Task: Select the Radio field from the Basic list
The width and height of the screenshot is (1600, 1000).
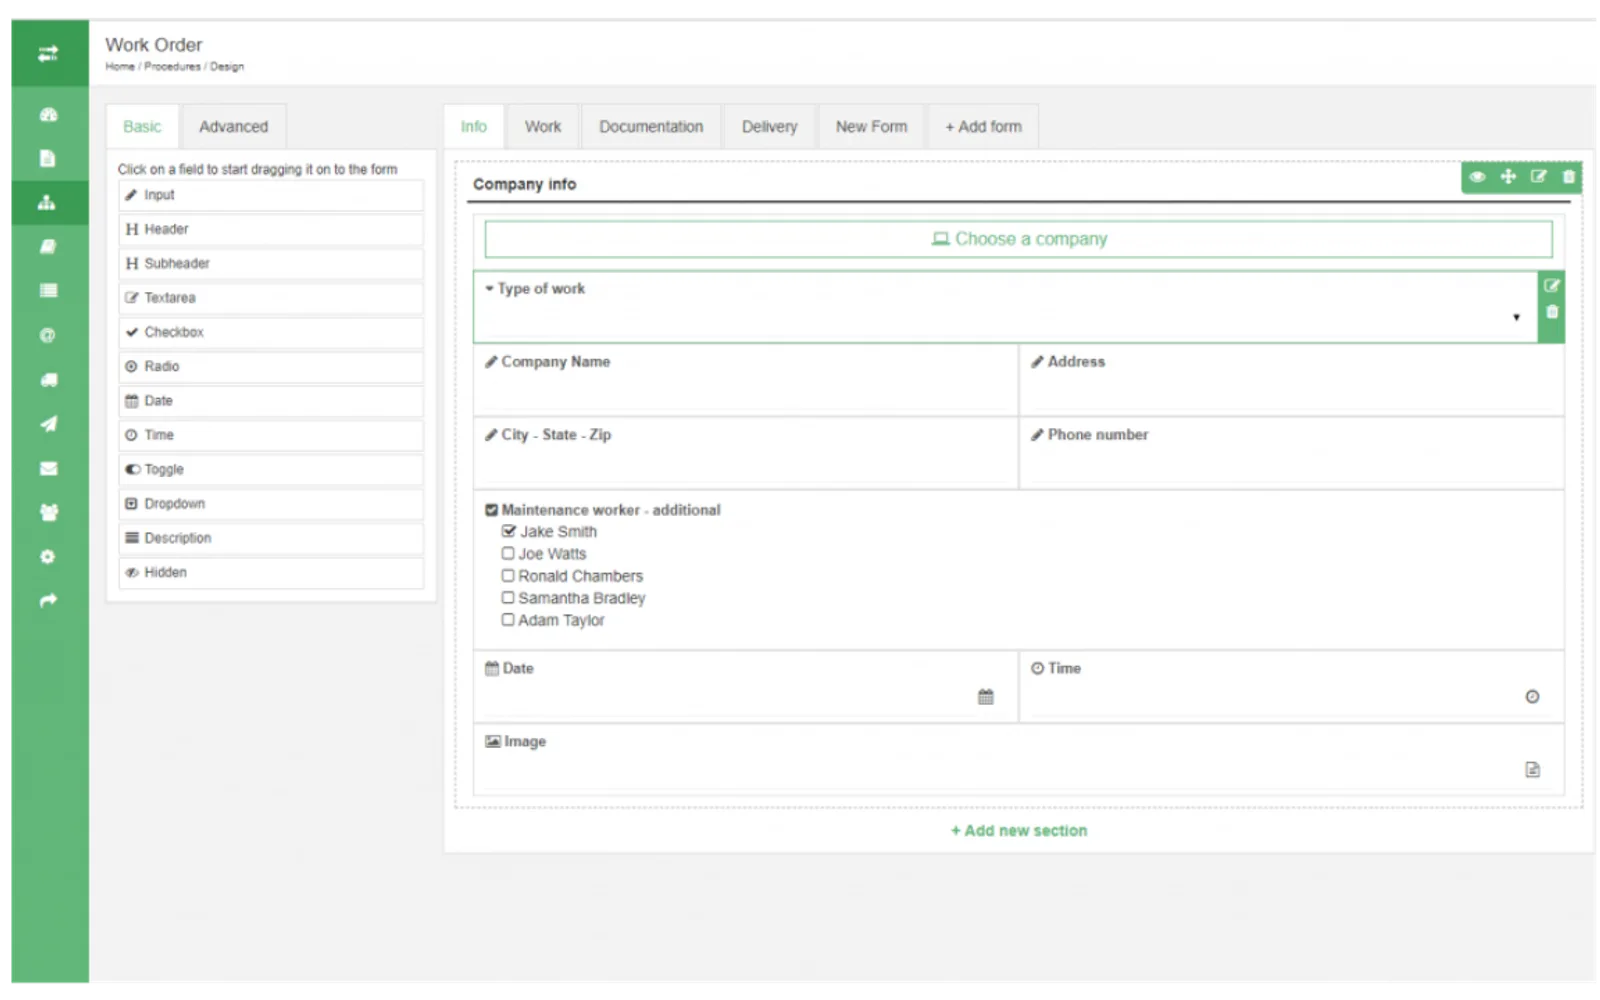Action: click(x=271, y=367)
